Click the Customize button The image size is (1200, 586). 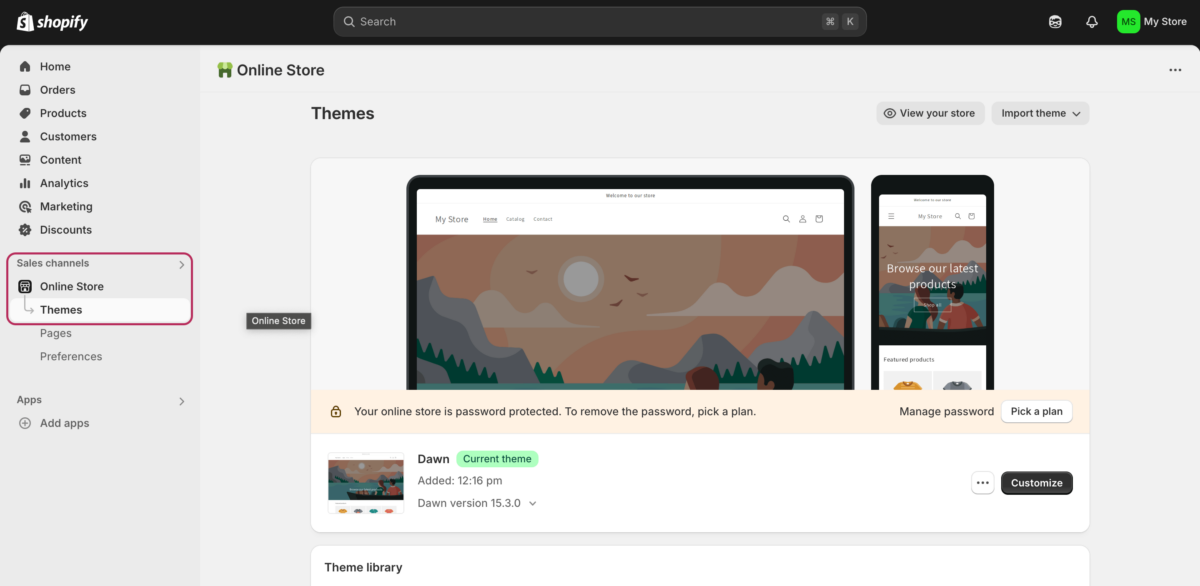pos(1036,483)
